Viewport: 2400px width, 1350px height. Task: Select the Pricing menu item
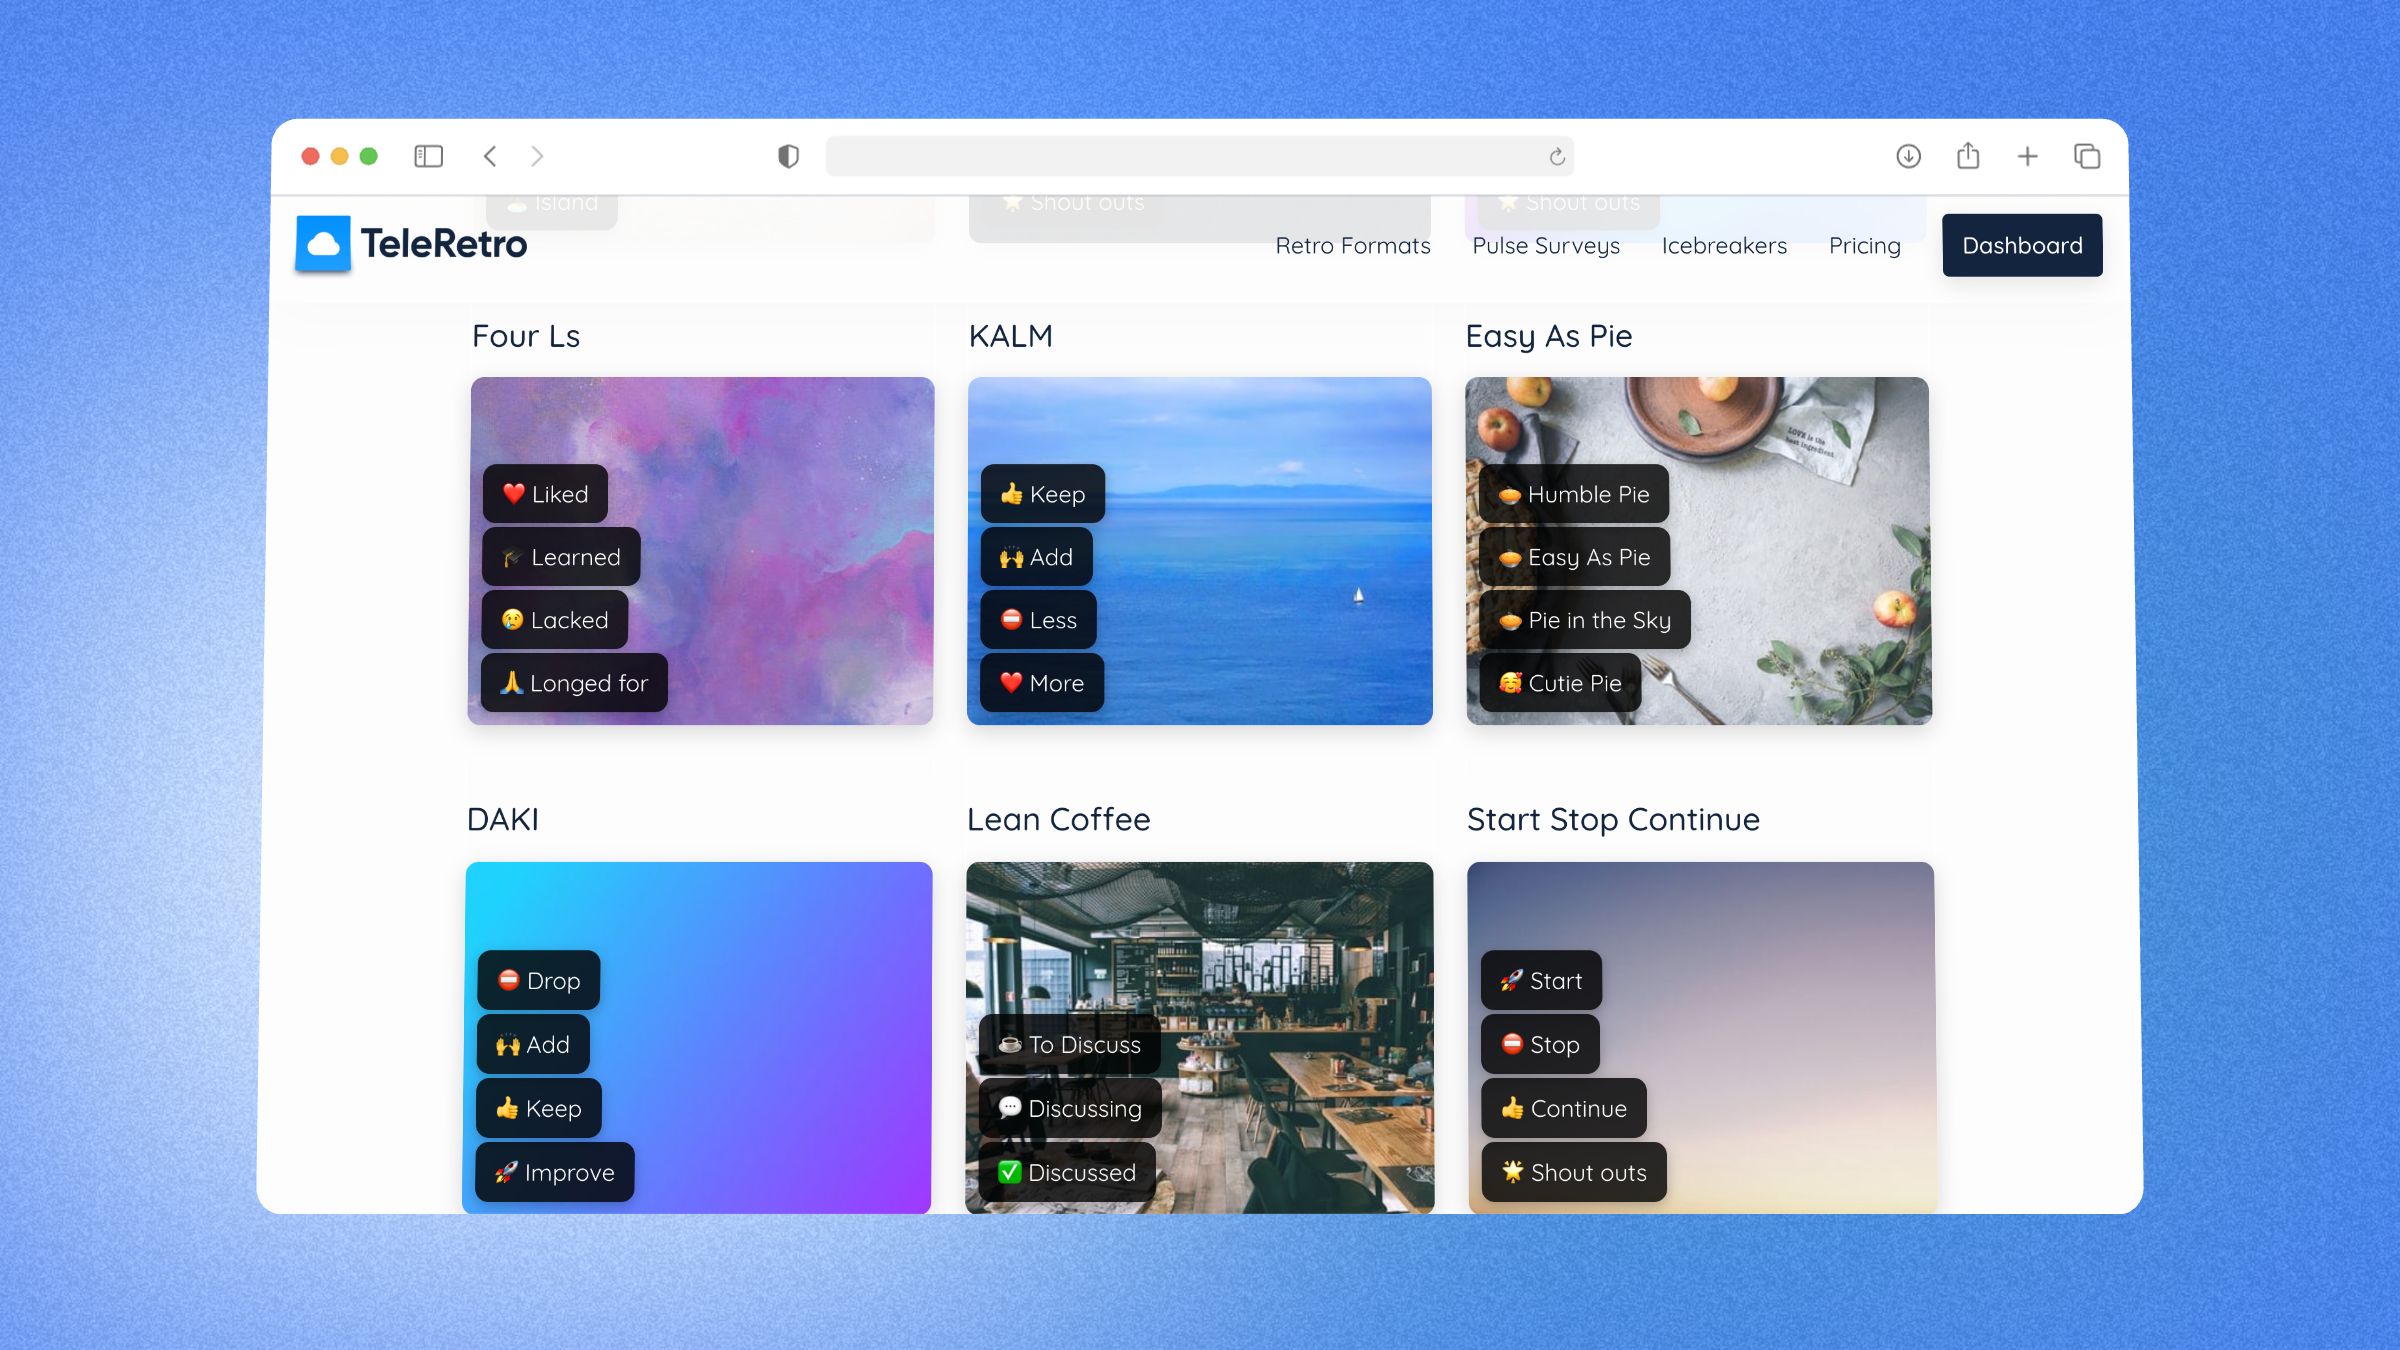1864,244
